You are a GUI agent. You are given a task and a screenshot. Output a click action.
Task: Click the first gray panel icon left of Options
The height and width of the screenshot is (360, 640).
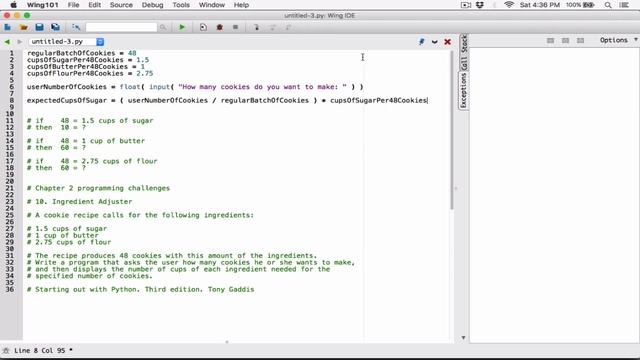pos(551,40)
